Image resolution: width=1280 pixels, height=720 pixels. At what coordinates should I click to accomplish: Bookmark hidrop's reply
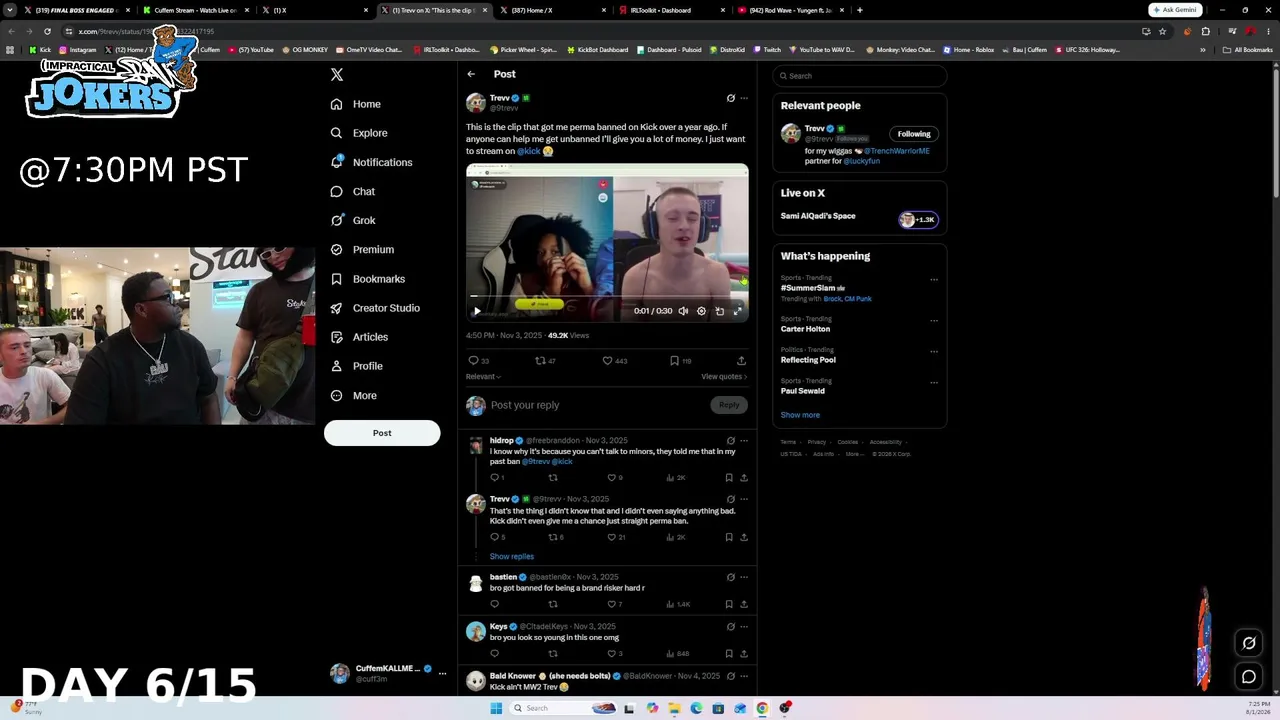729,478
